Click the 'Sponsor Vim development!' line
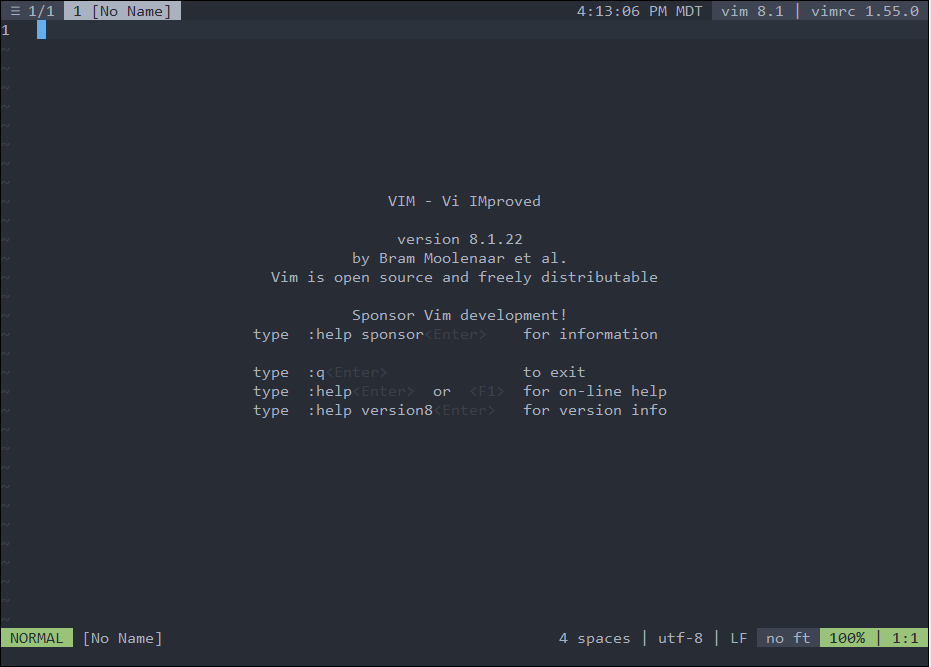Screen dimensions: 931x667 click(459, 315)
